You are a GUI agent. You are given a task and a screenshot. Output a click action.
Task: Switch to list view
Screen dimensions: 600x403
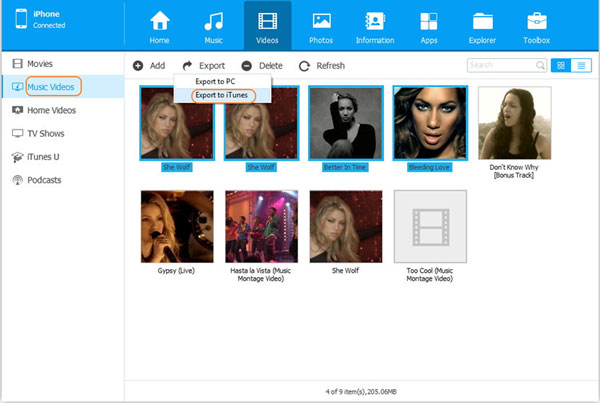(581, 65)
